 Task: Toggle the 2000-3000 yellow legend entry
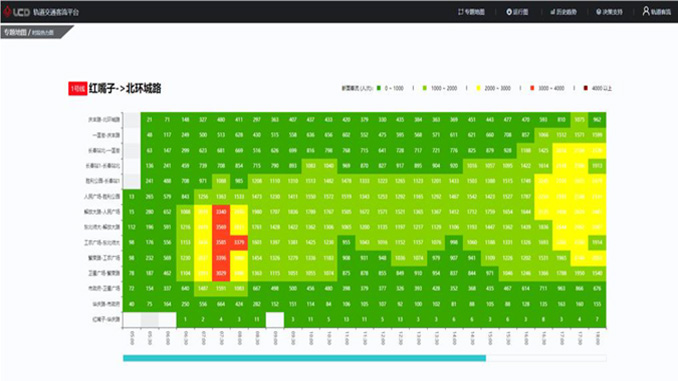493,88
